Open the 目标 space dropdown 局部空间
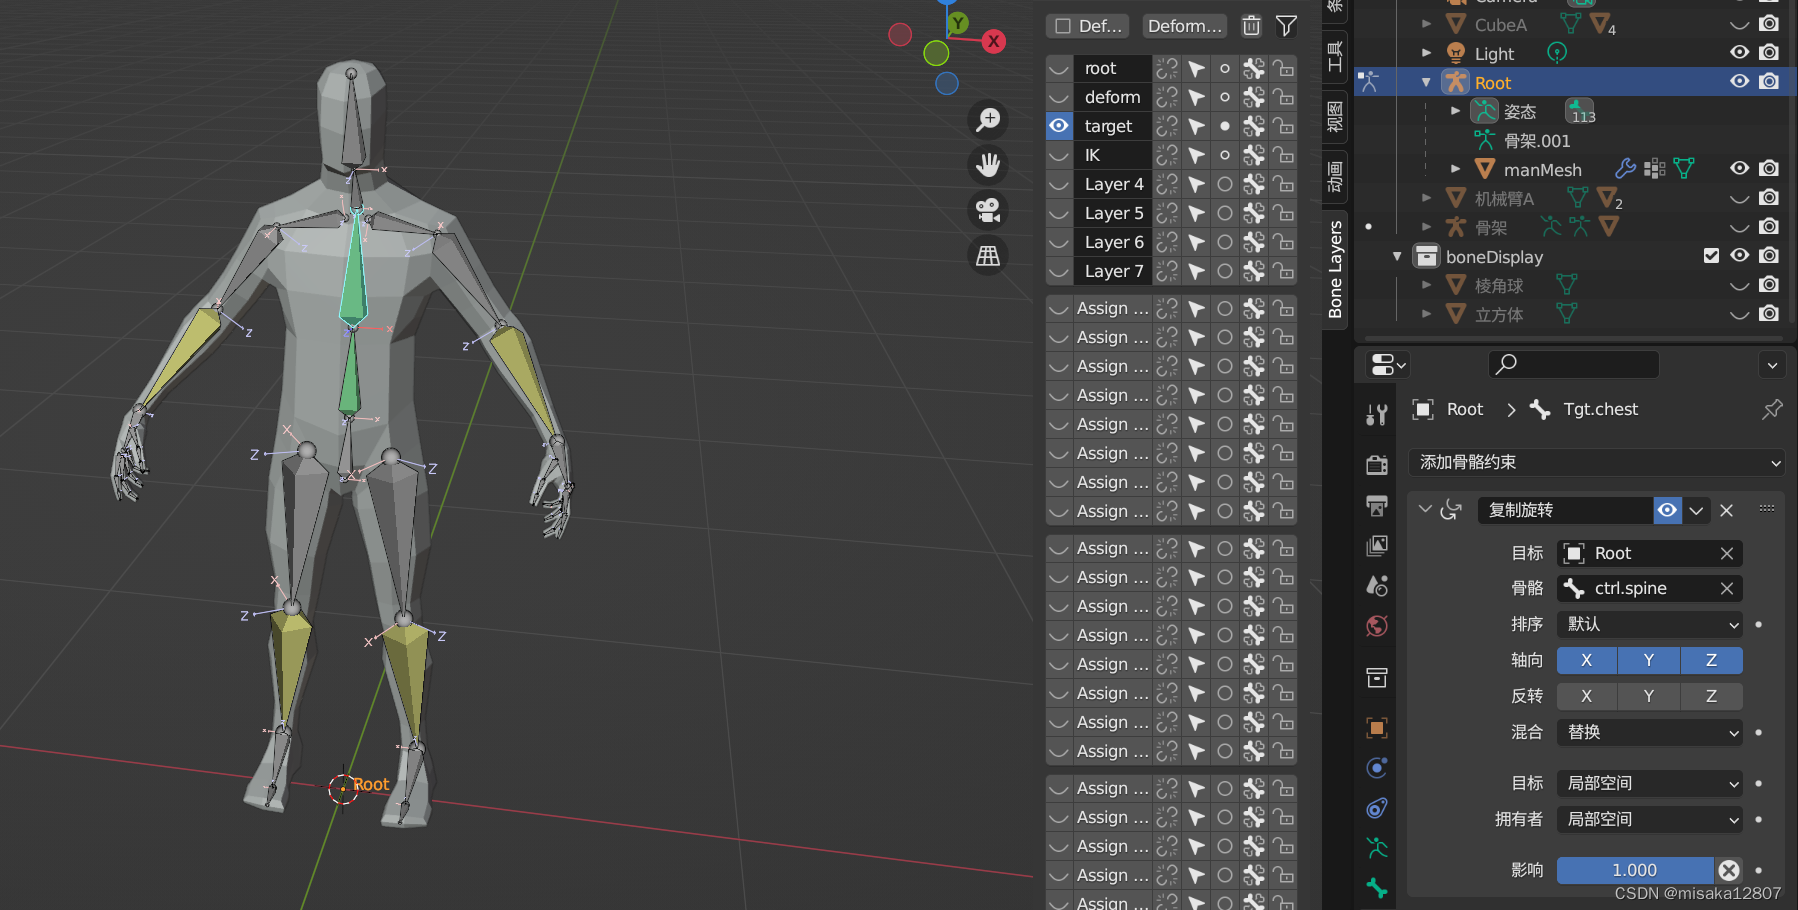Image resolution: width=1798 pixels, height=910 pixels. [x=1650, y=783]
